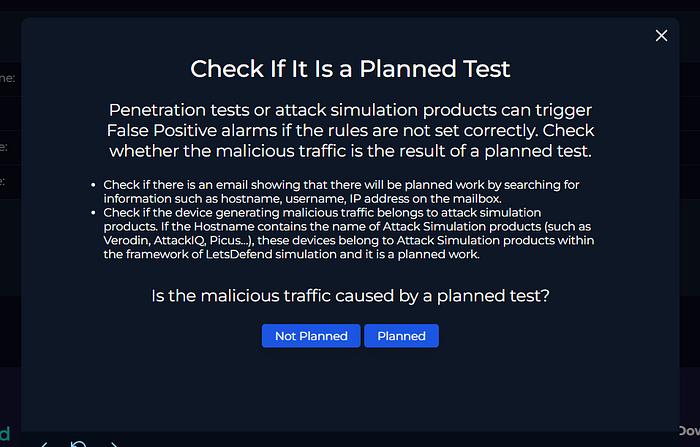Select the Planned button
700x447 pixels.
click(x=401, y=335)
